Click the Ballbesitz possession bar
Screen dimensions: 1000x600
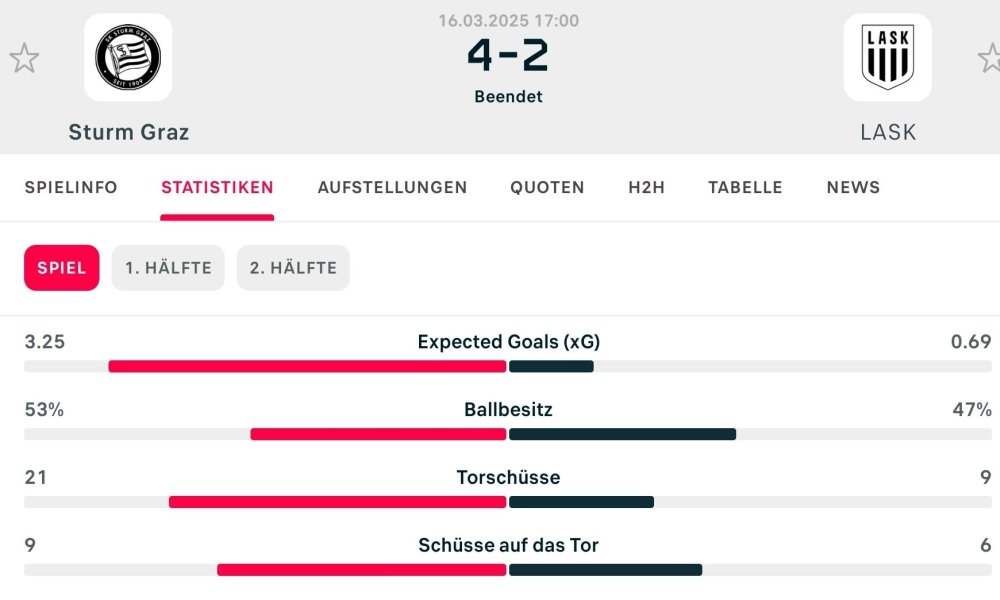[500, 434]
